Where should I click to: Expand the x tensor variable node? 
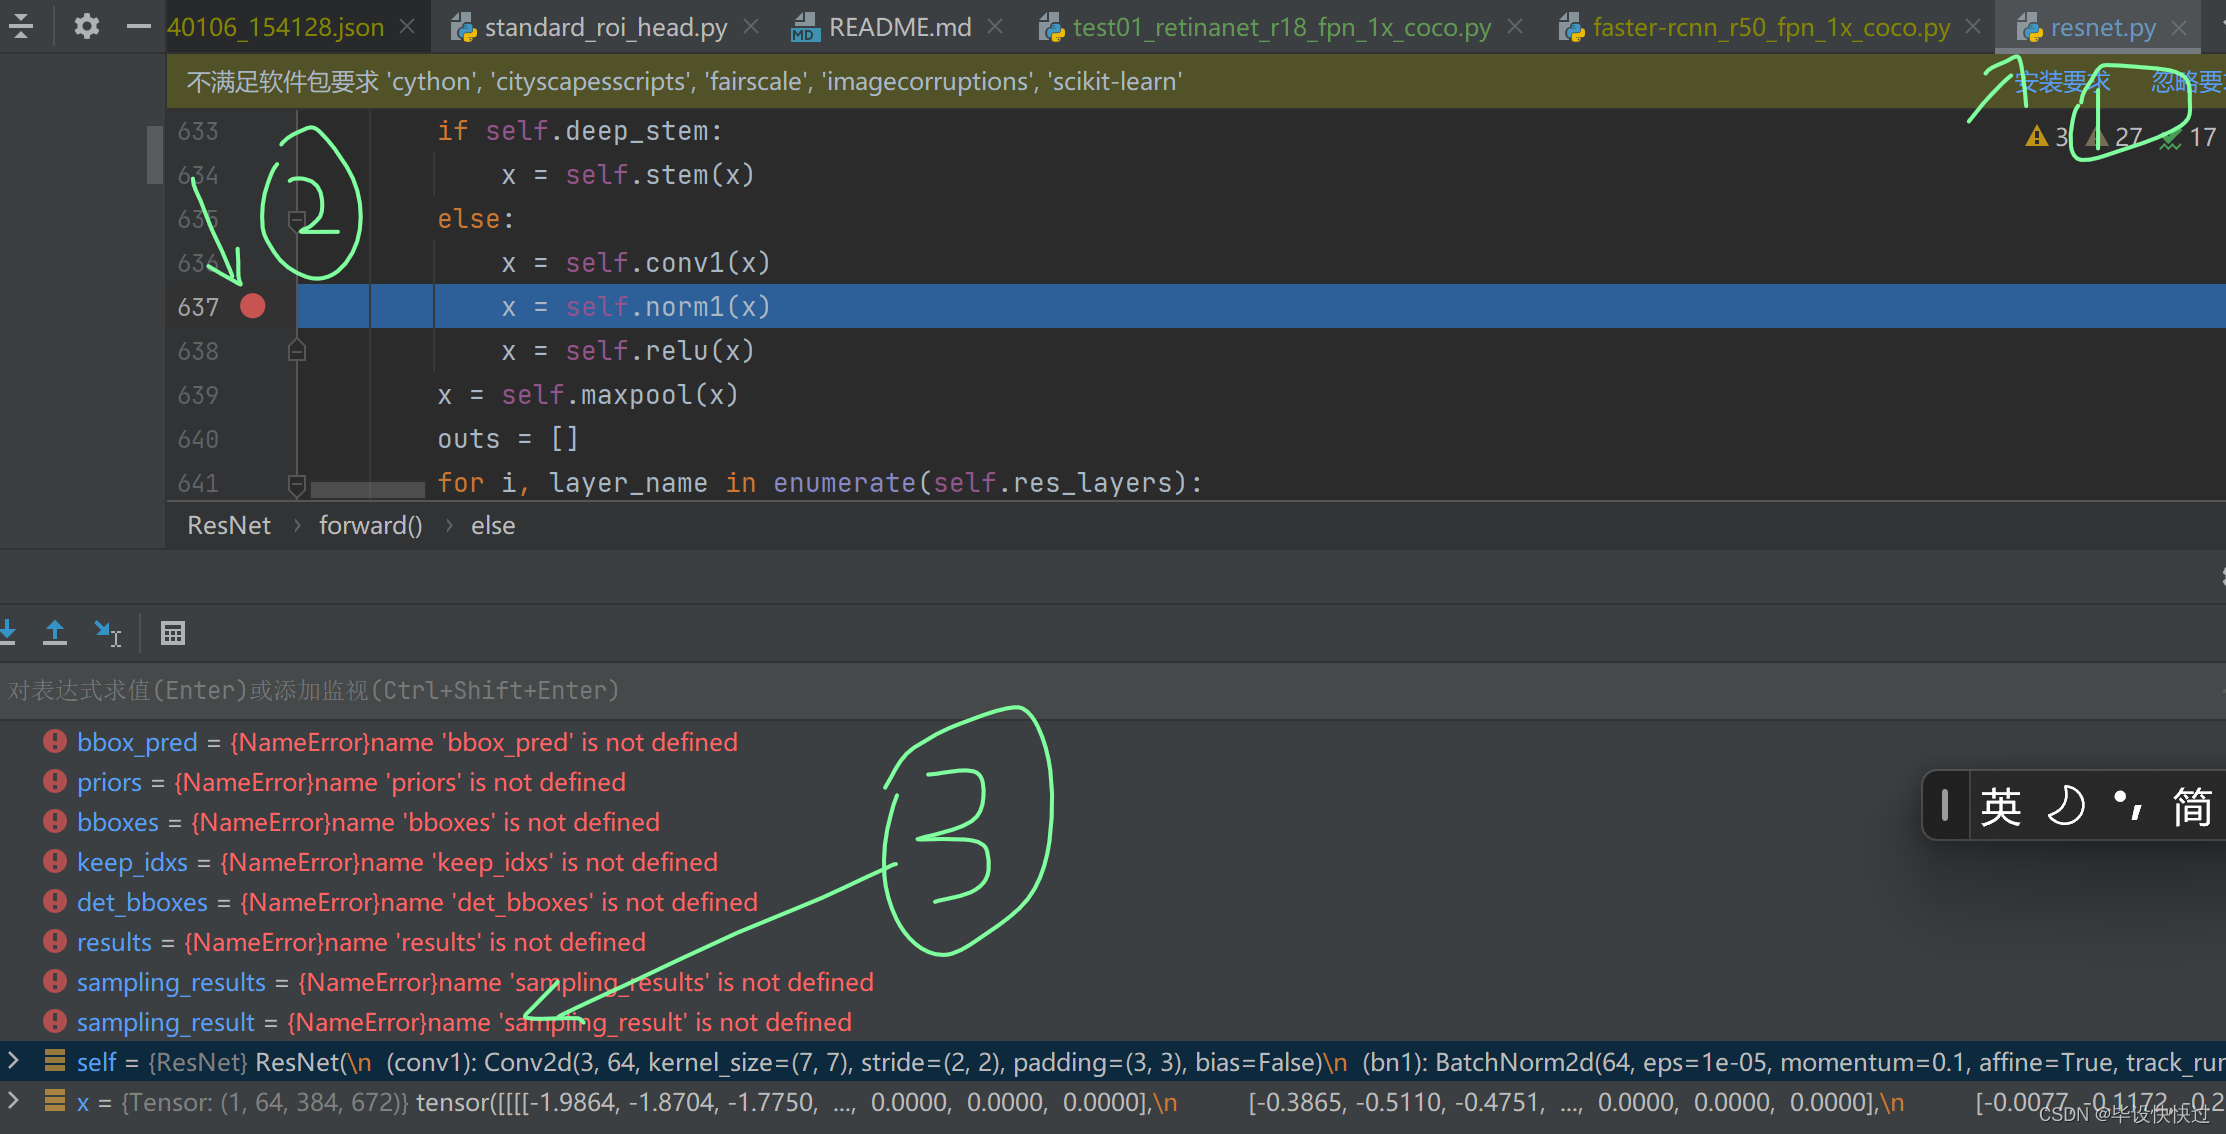[13, 1102]
